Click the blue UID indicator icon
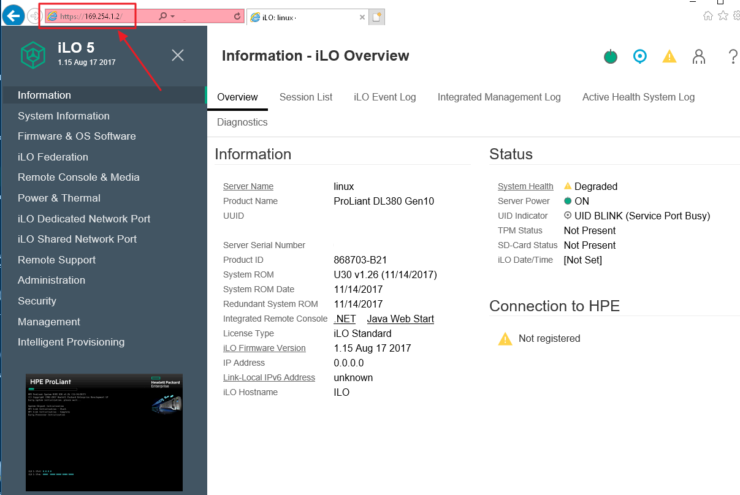The height and width of the screenshot is (495, 740). (640, 57)
